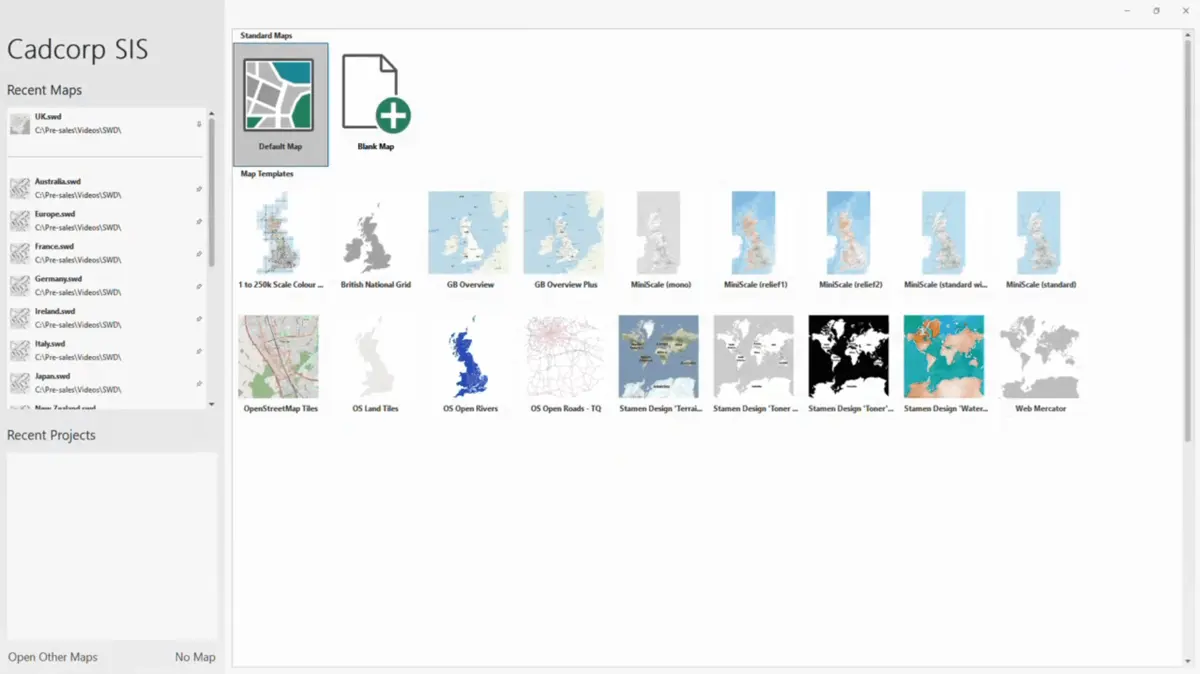The height and width of the screenshot is (674, 1200).
Task: Select the MiniScale (mono) template
Action: (661, 240)
